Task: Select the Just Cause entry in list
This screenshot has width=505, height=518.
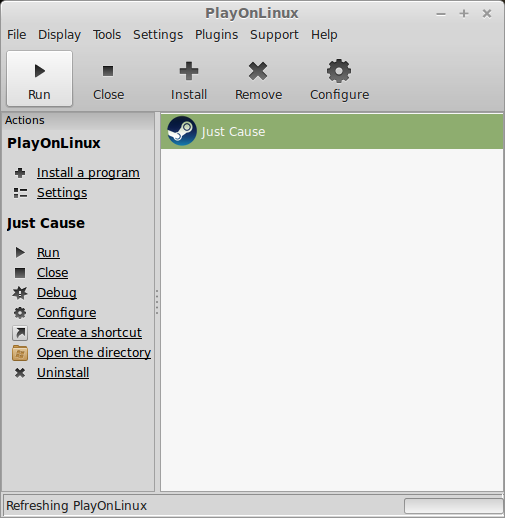Action: [332, 131]
